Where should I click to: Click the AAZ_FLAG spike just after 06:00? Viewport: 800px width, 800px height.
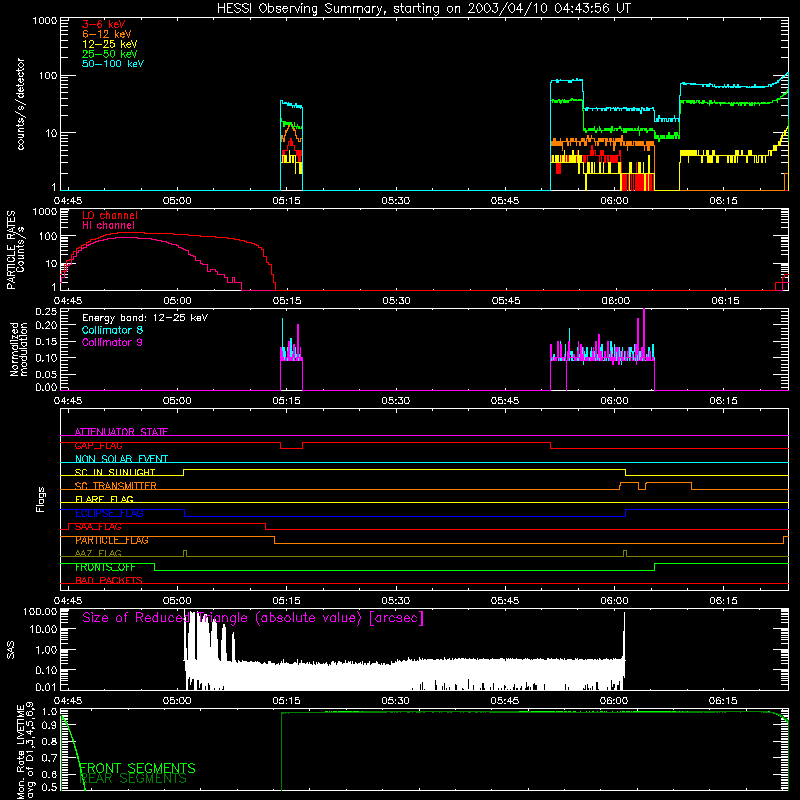[x=625, y=554]
